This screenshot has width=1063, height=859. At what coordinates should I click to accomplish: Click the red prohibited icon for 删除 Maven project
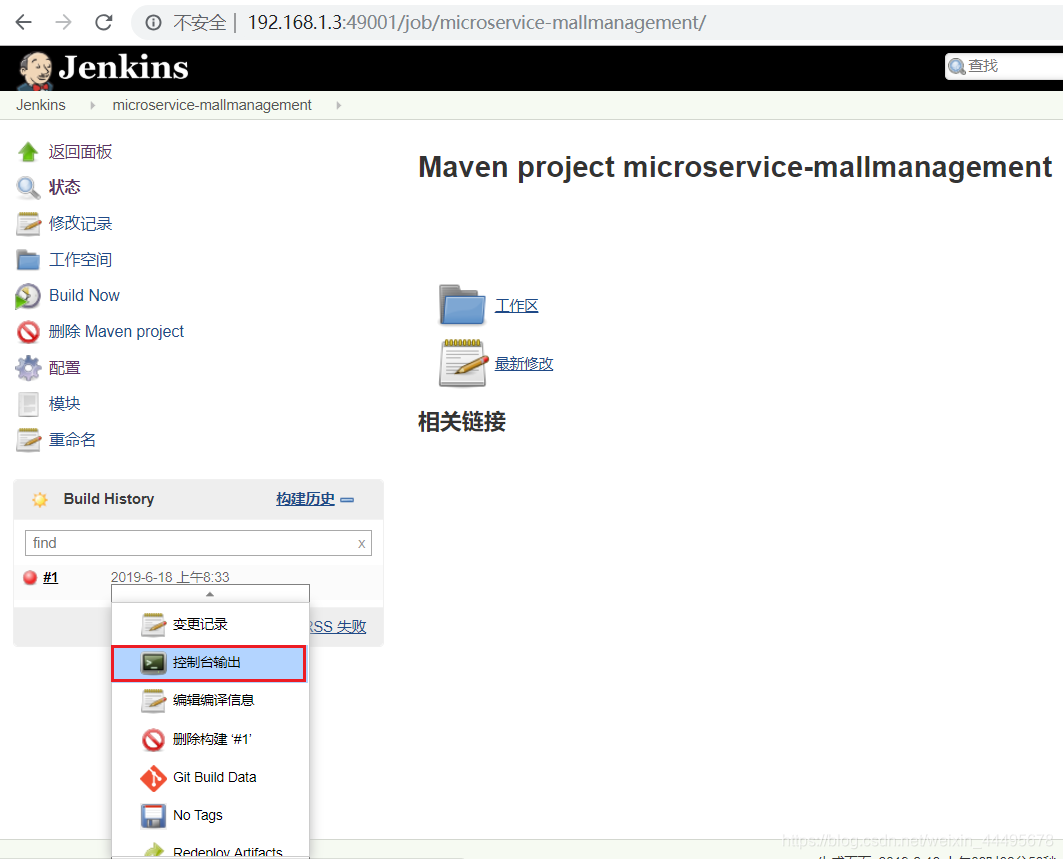coord(28,332)
